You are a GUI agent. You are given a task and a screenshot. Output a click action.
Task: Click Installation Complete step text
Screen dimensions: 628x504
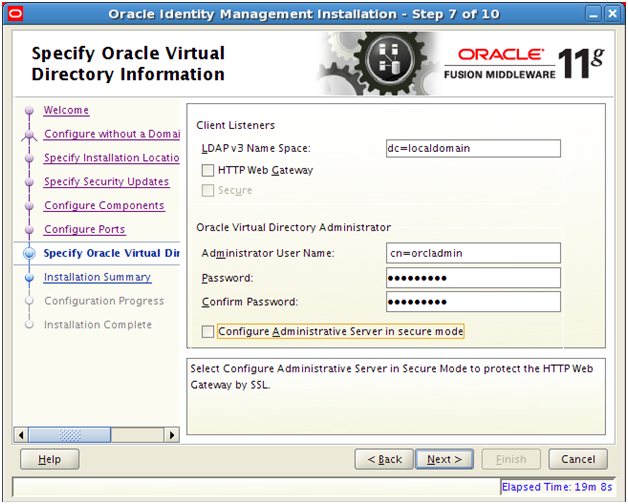98,325
